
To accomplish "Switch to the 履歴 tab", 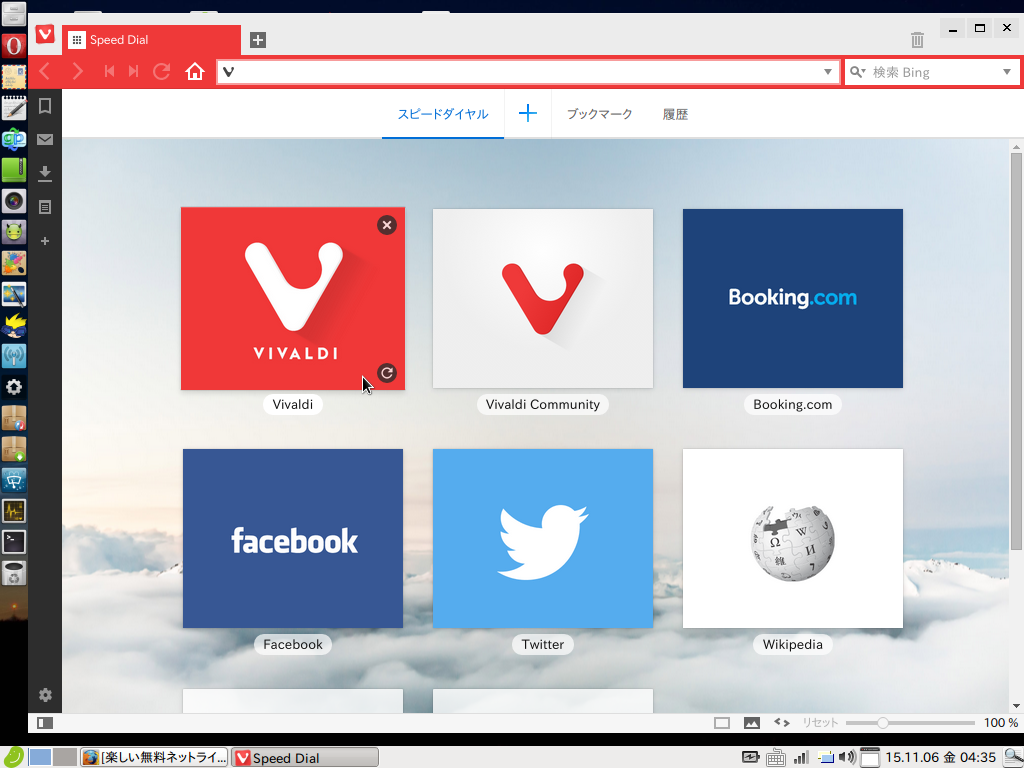I will [x=675, y=114].
